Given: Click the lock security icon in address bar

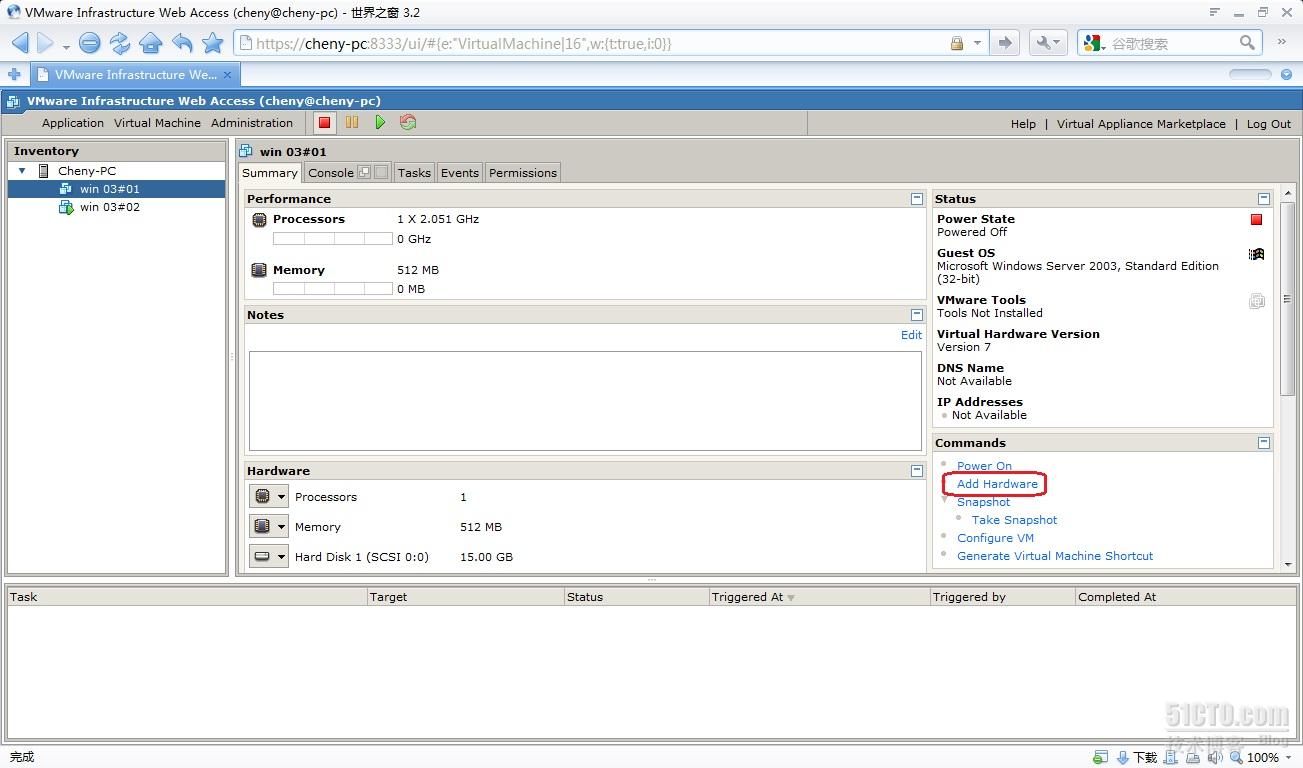Looking at the screenshot, I should (x=957, y=43).
